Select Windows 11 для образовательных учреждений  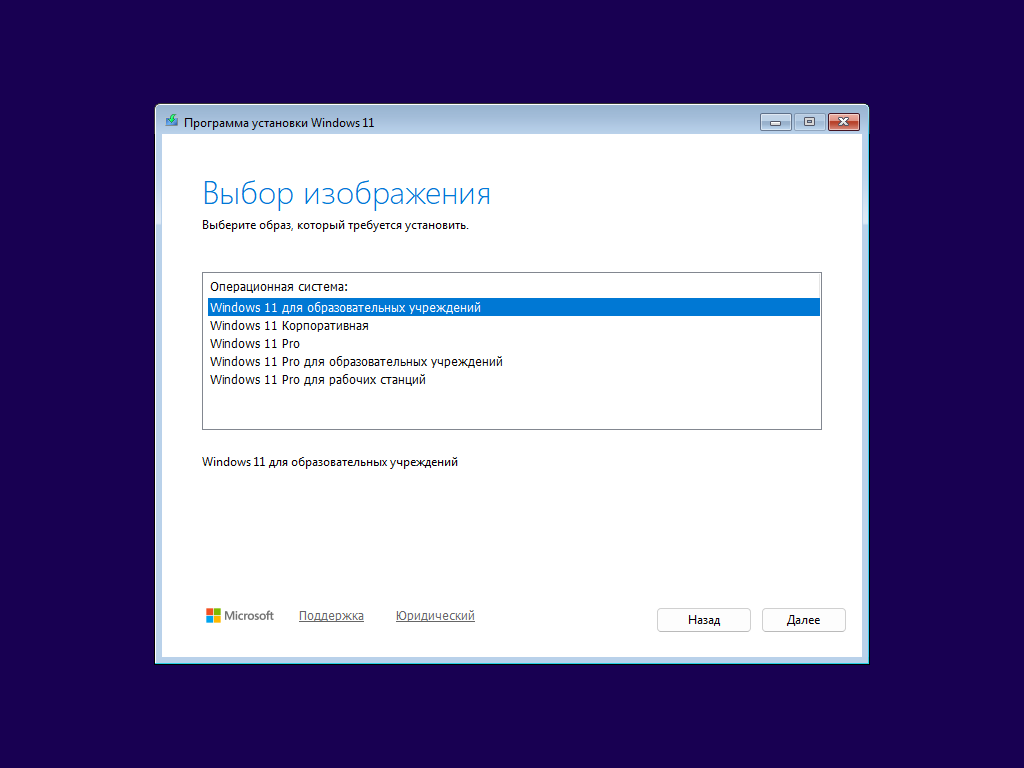click(513, 308)
